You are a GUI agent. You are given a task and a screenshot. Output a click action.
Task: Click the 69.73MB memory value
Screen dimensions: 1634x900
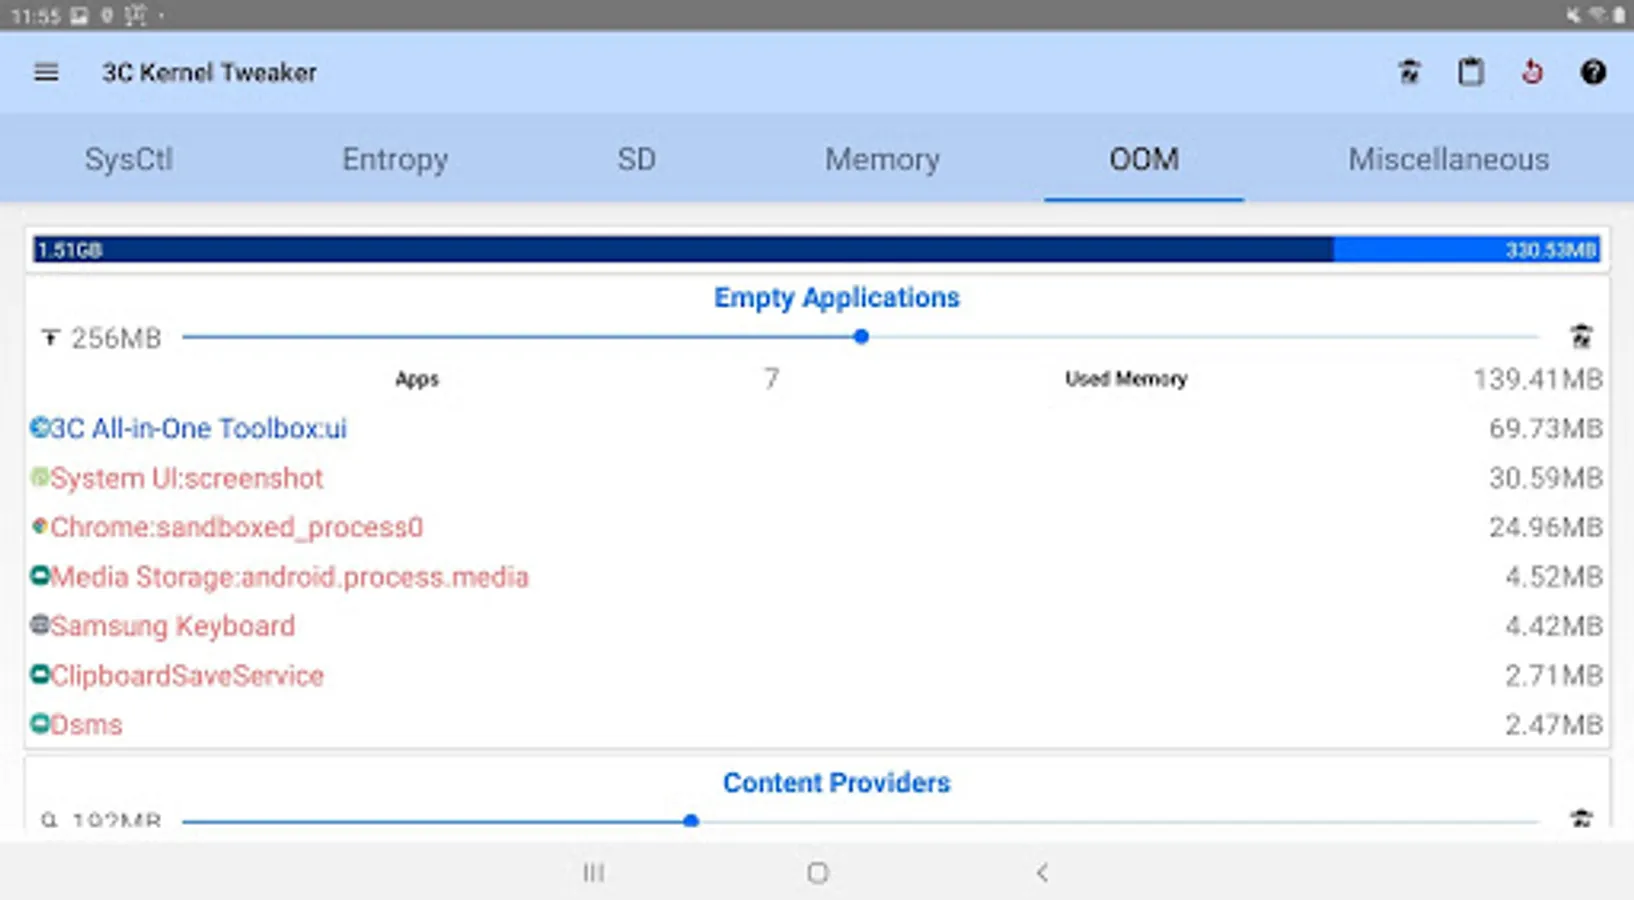[x=1546, y=428]
